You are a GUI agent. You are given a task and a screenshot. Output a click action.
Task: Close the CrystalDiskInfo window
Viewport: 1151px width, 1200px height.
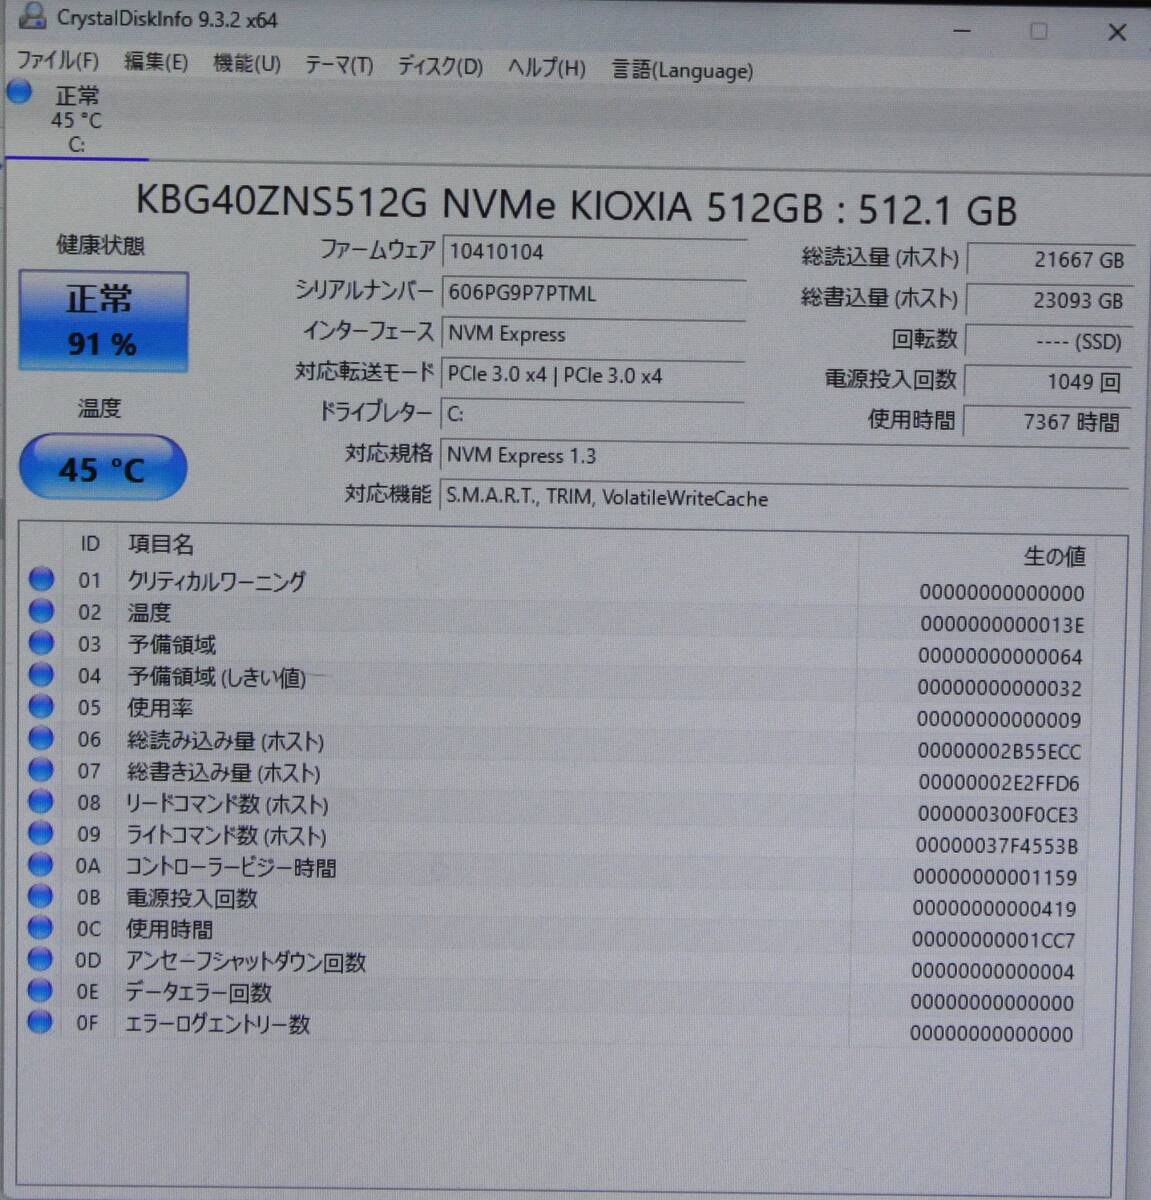pyautogui.click(x=1117, y=33)
